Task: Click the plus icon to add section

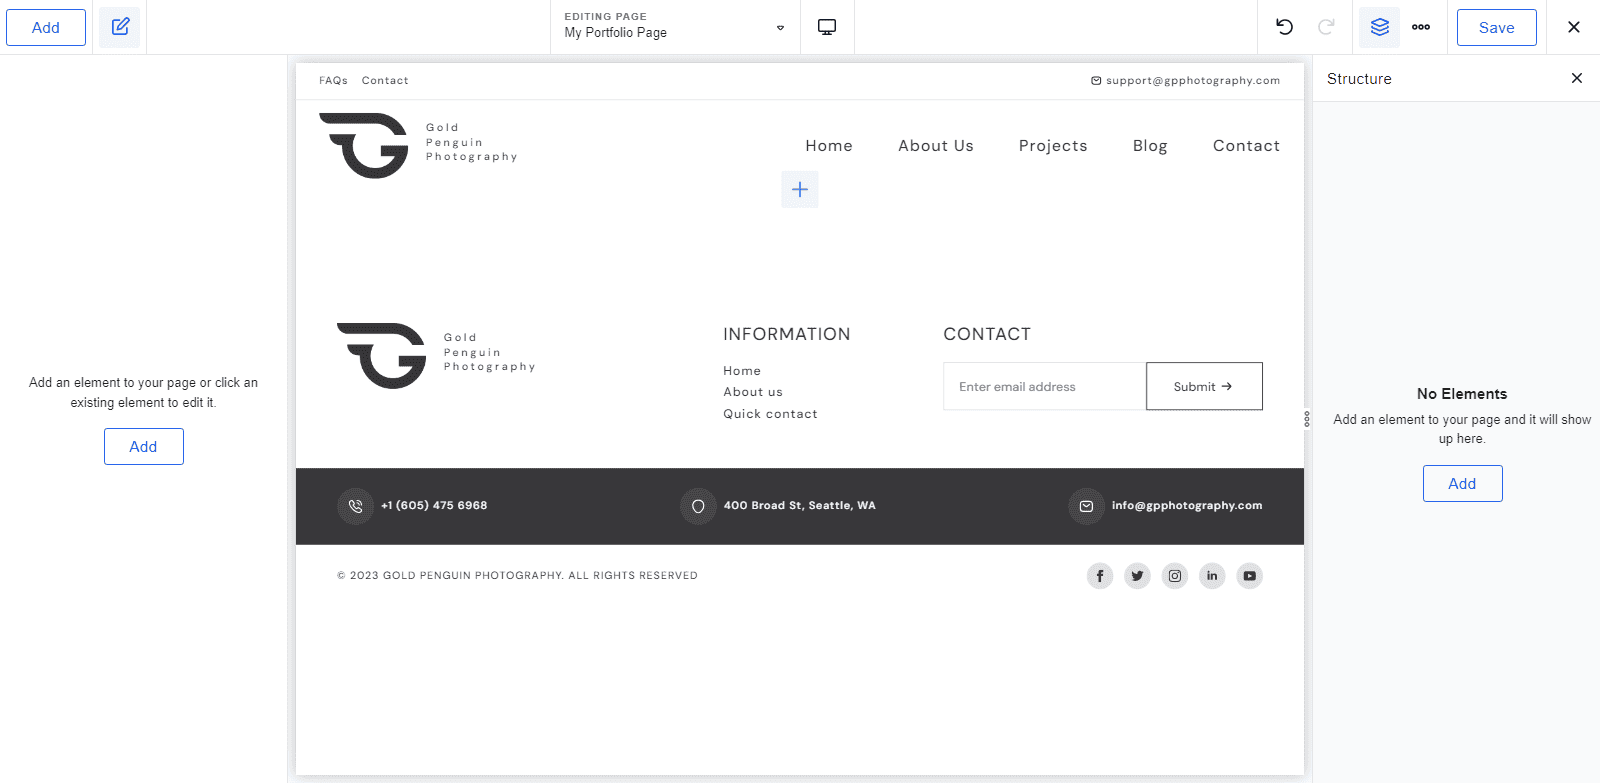Action: coord(800,189)
